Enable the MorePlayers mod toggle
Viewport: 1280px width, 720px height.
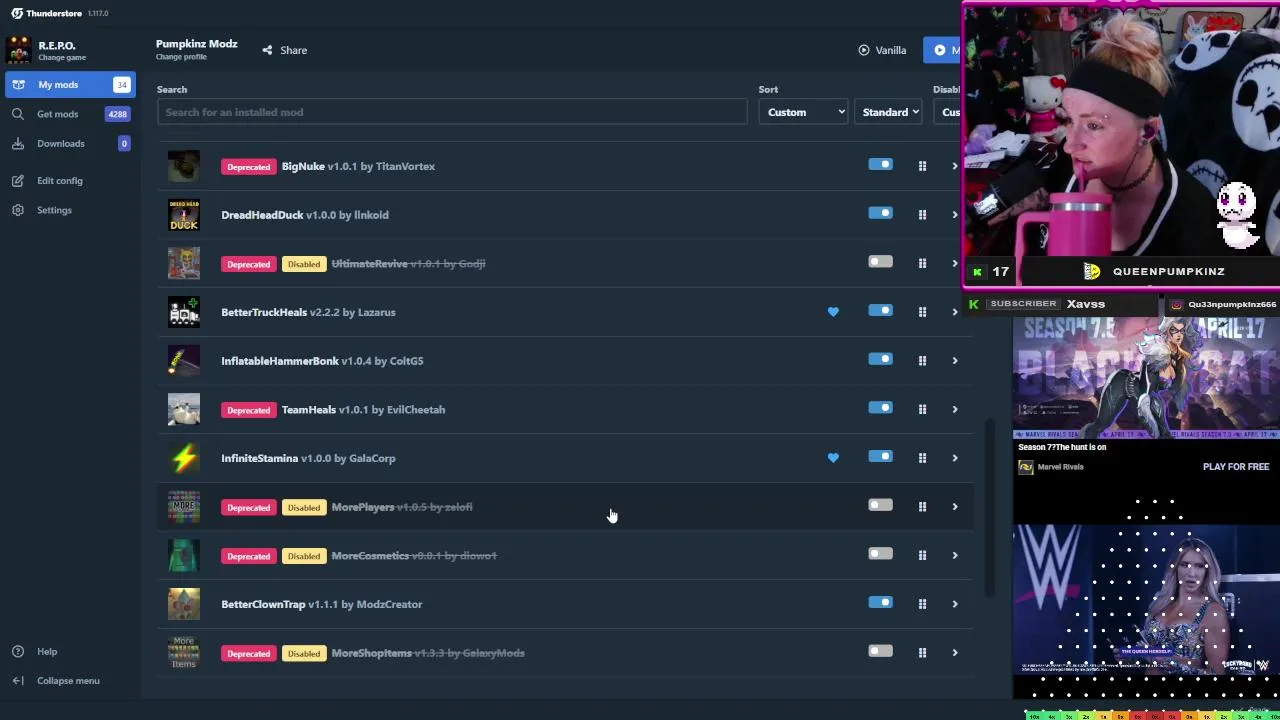tap(880, 505)
